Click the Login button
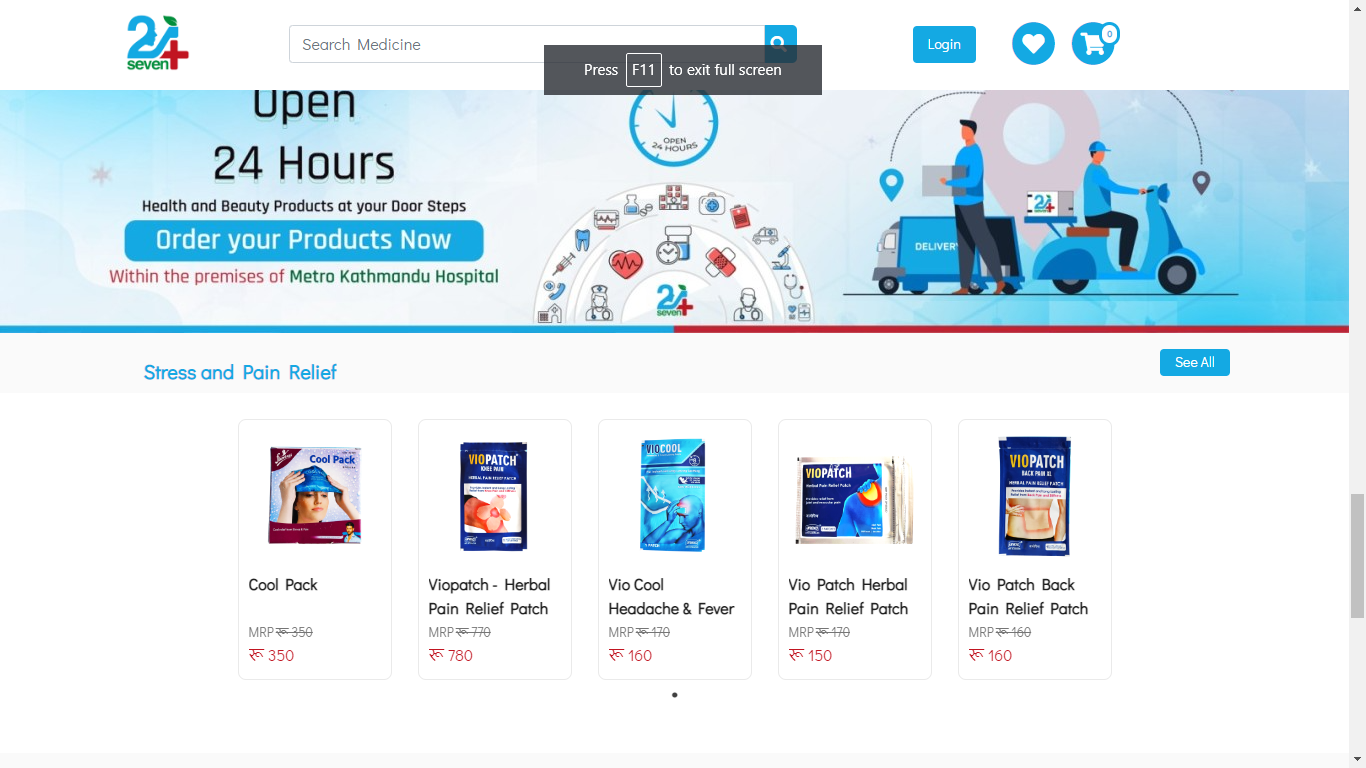1366x768 pixels. [944, 44]
